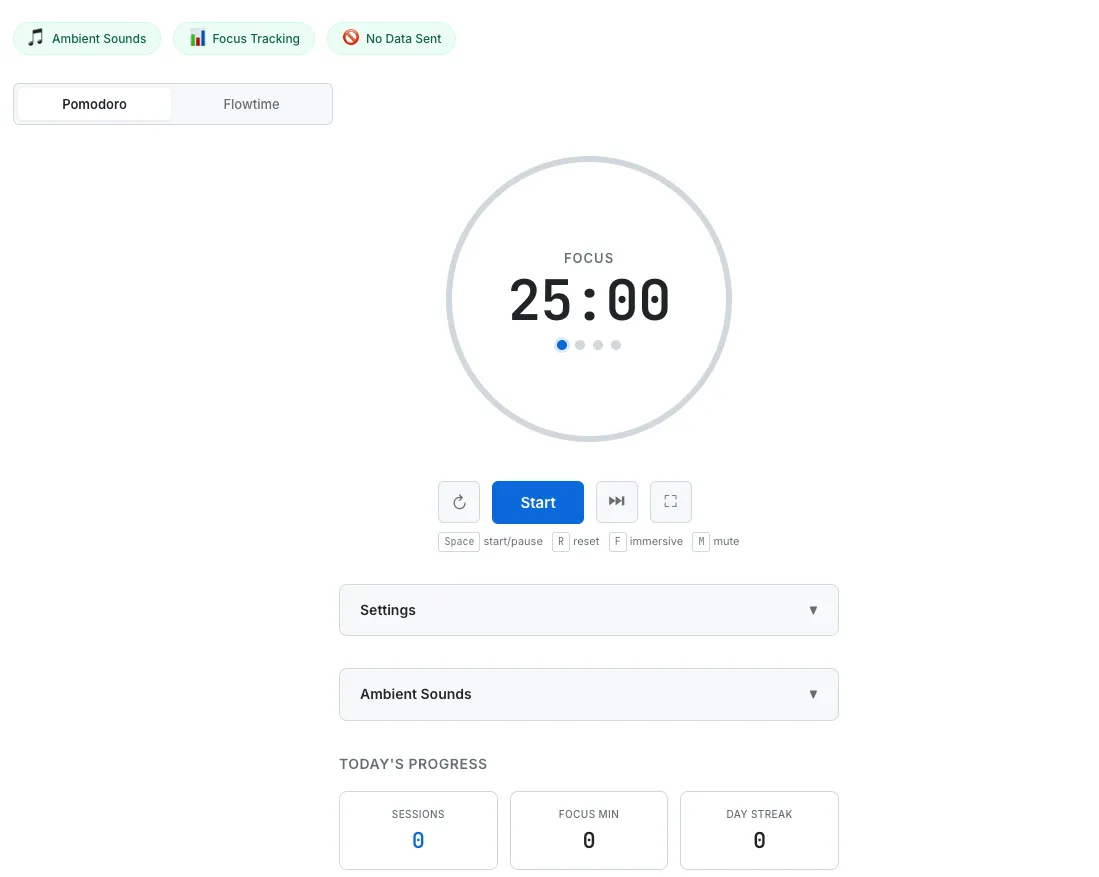Click the bar chart Focus Tracking icon

(197, 38)
